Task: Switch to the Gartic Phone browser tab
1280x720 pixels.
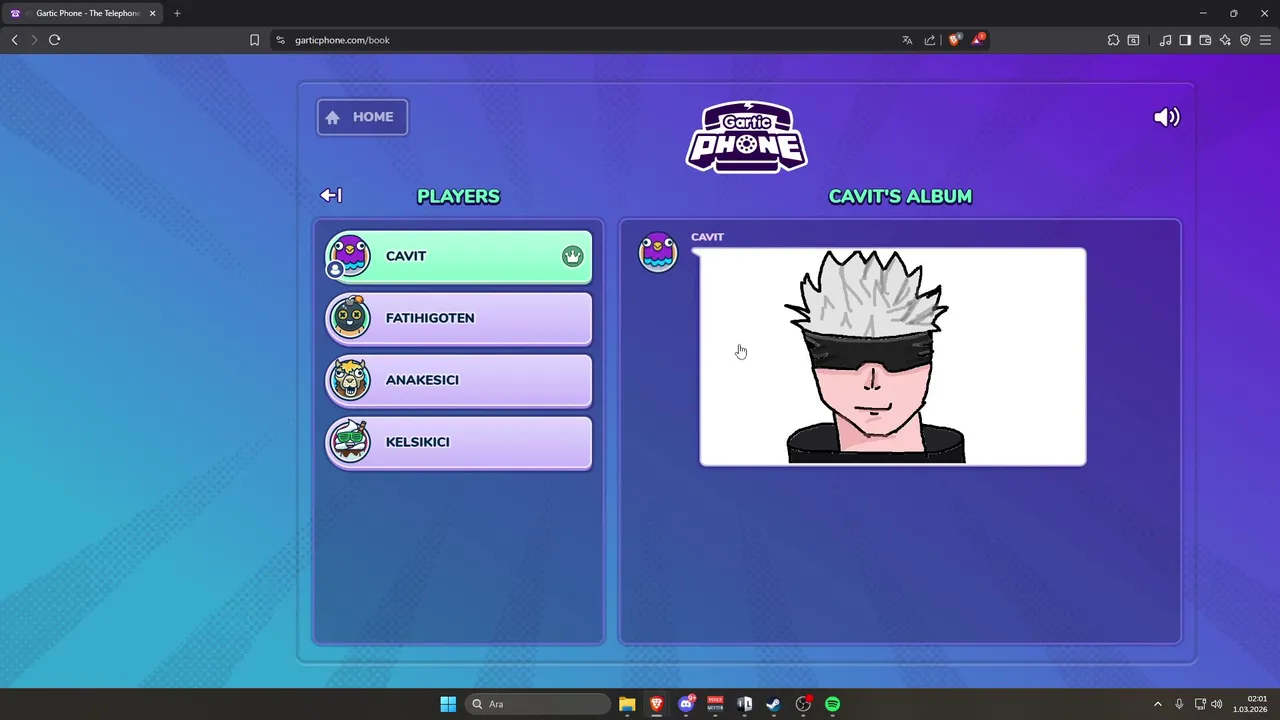Action: coord(82,13)
